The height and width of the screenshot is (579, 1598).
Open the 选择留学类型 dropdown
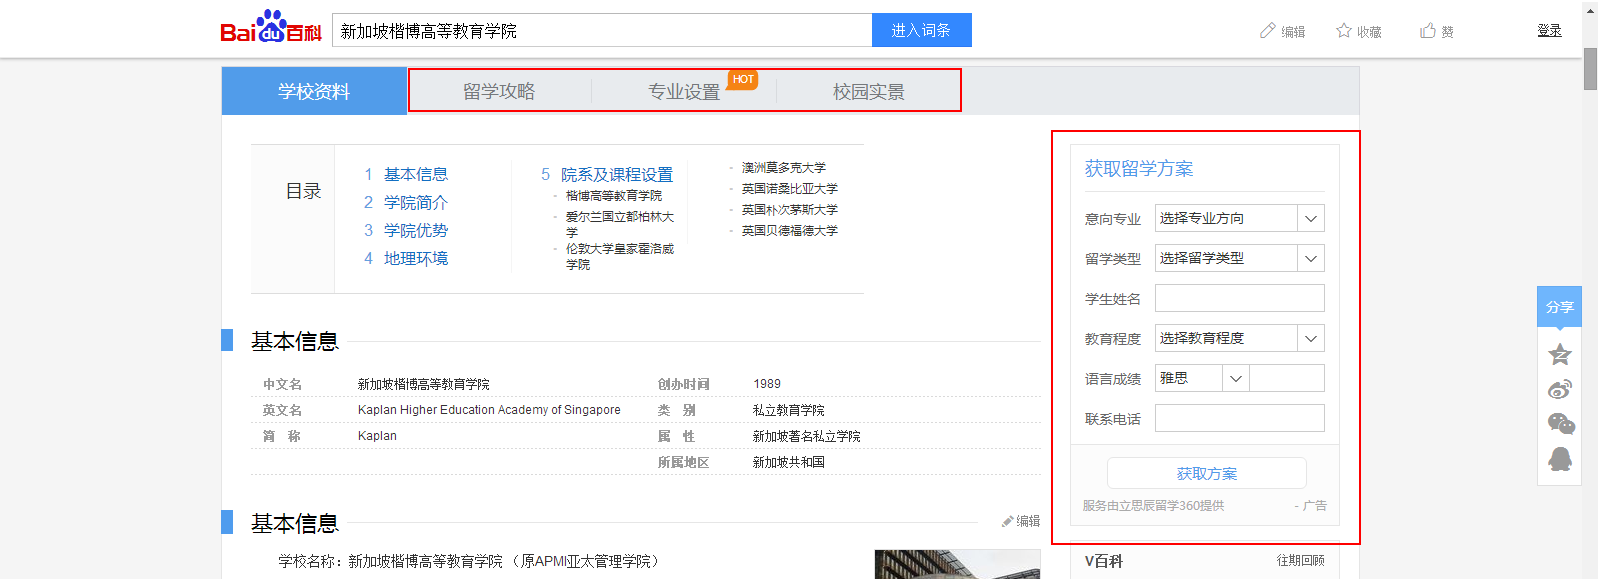pyautogui.click(x=1239, y=258)
